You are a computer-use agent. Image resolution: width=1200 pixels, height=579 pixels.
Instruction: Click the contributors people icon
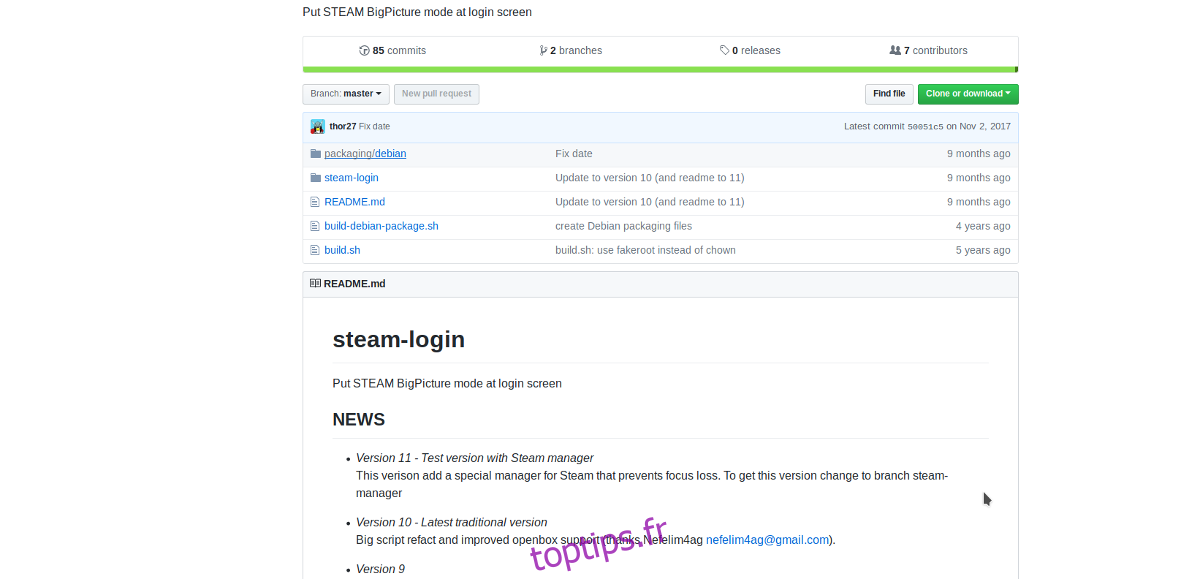point(895,50)
